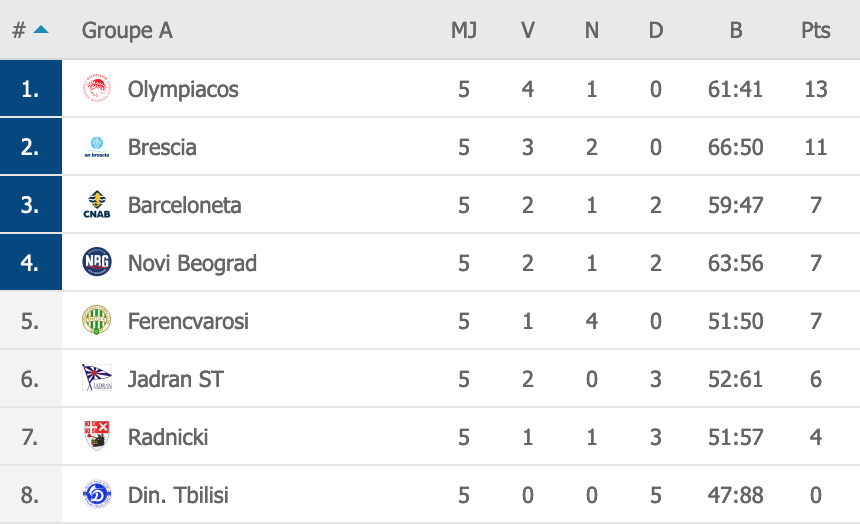The height and width of the screenshot is (524, 860).
Task: Click the Jadran ST flag logo
Action: pos(97,378)
